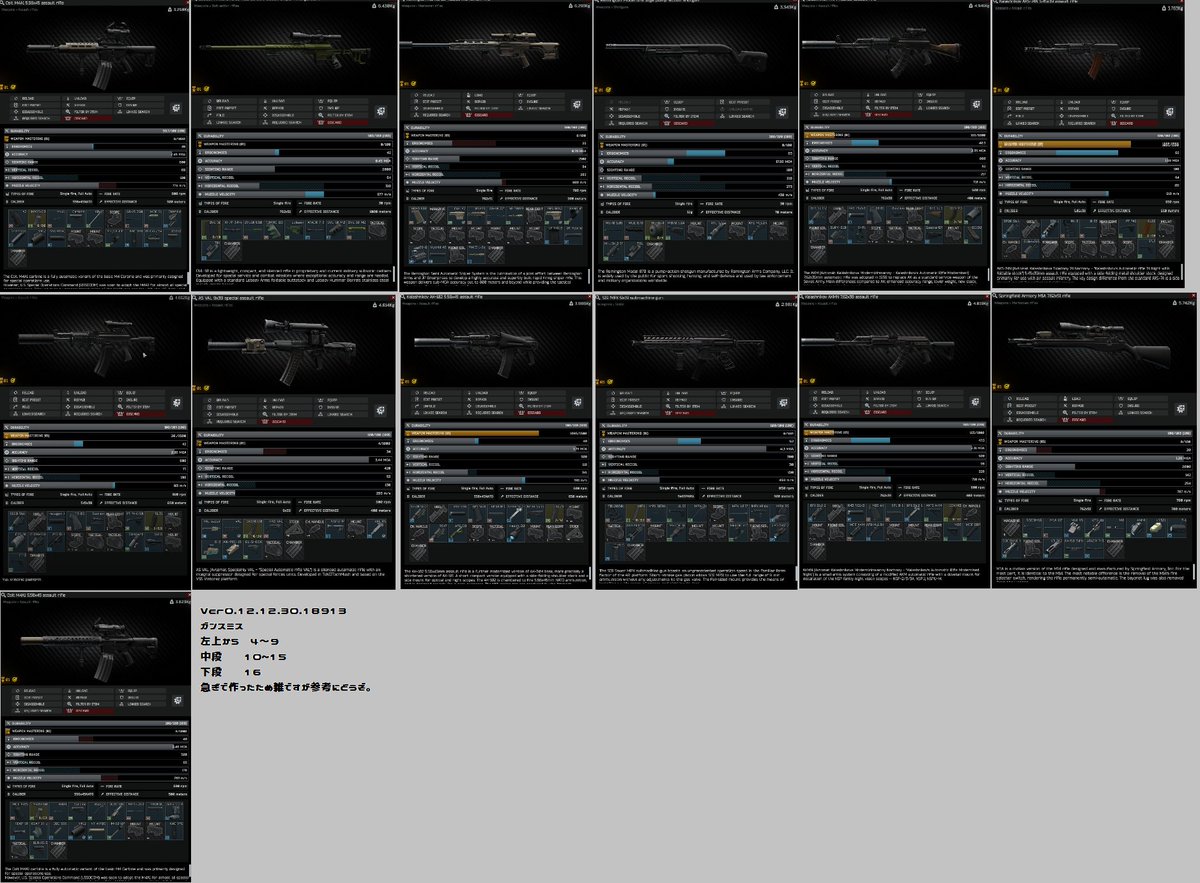Disassemble the Kalashnikov AKMN rifle
Image resolution: width=1200 pixels, height=883 pixels.
(835, 405)
